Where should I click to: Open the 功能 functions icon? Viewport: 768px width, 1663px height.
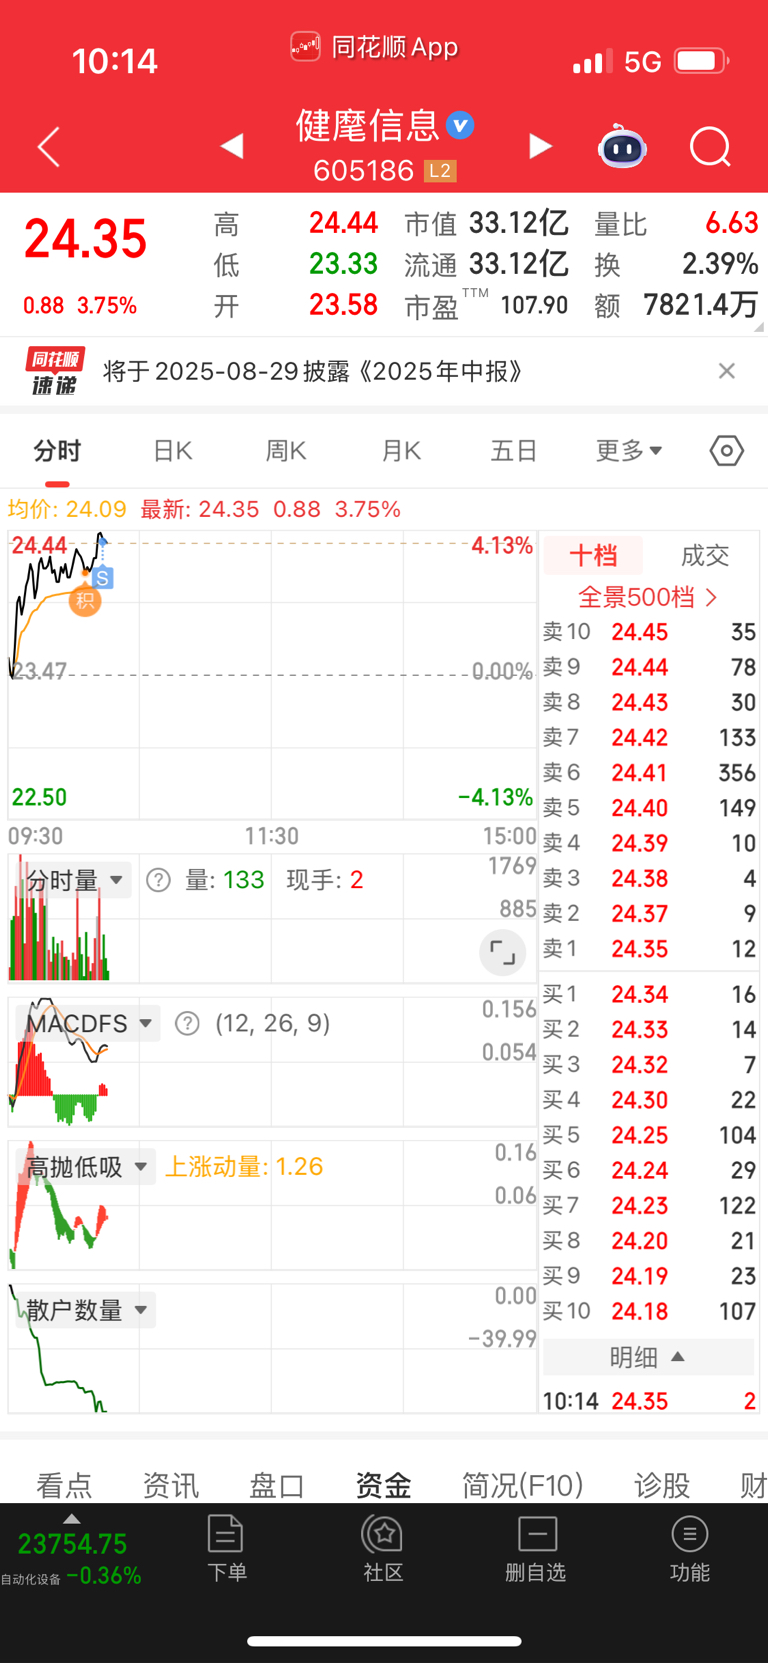pos(690,1549)
